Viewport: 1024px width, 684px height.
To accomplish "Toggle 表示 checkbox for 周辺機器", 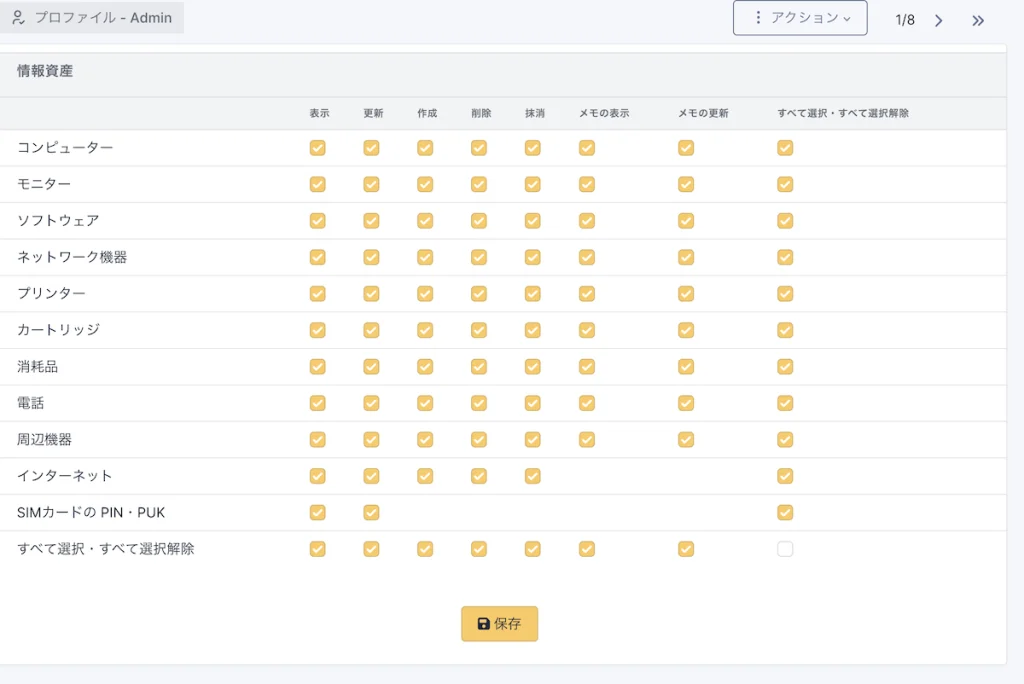I will [318, 440].
